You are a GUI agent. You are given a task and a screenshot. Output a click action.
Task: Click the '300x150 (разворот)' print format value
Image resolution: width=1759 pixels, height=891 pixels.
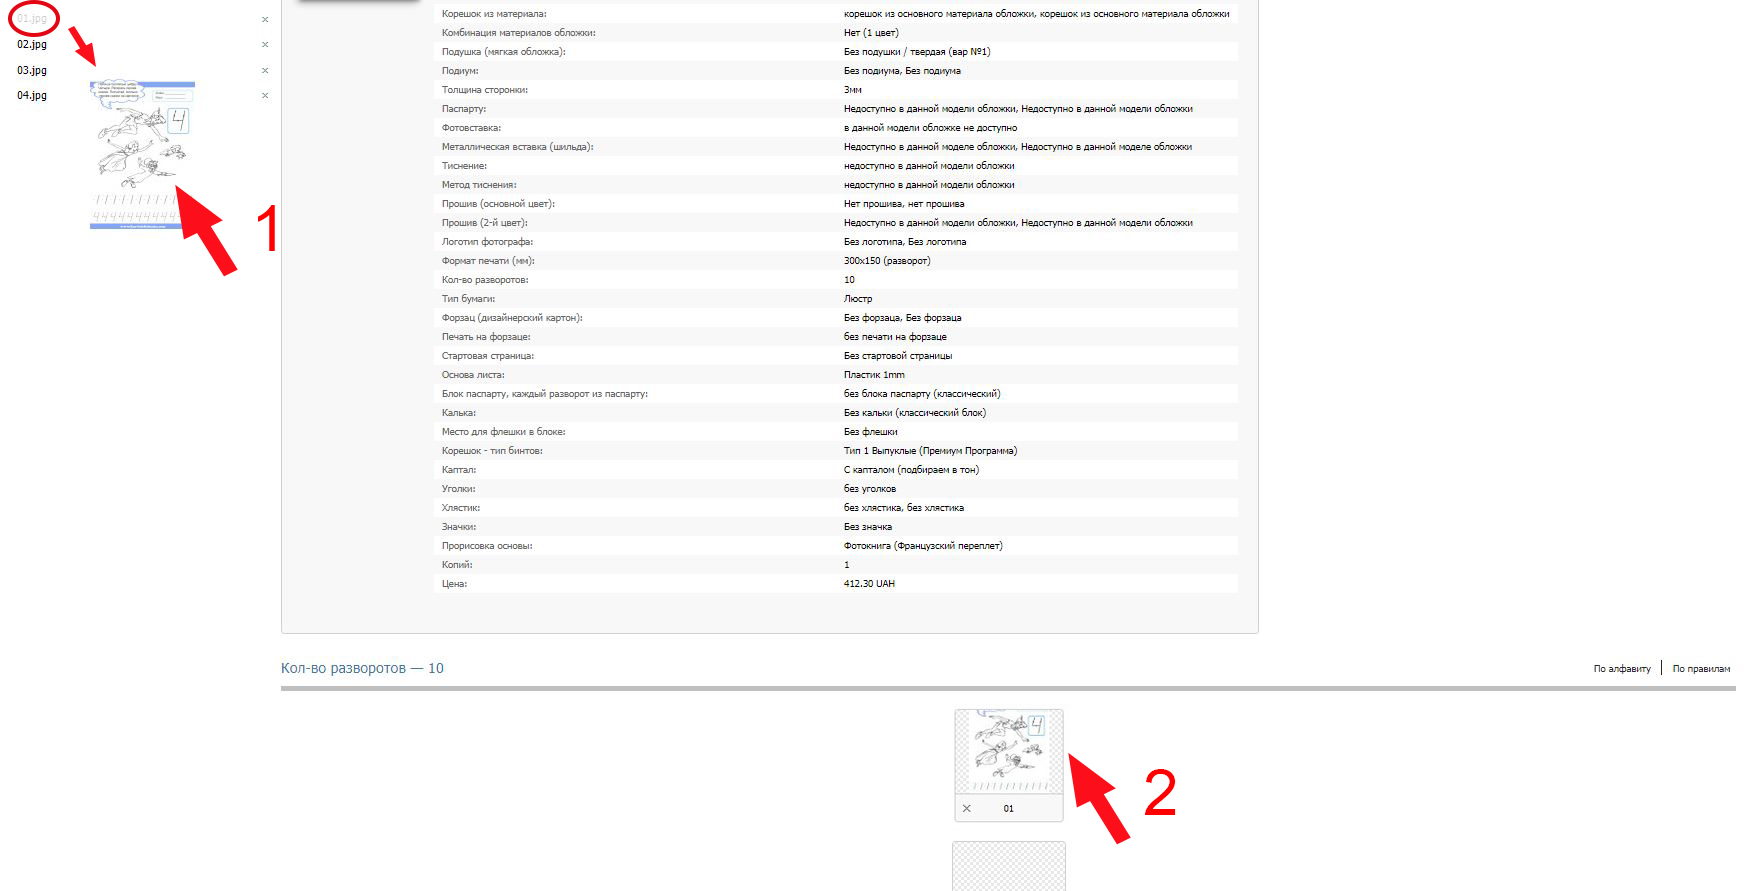887,261
